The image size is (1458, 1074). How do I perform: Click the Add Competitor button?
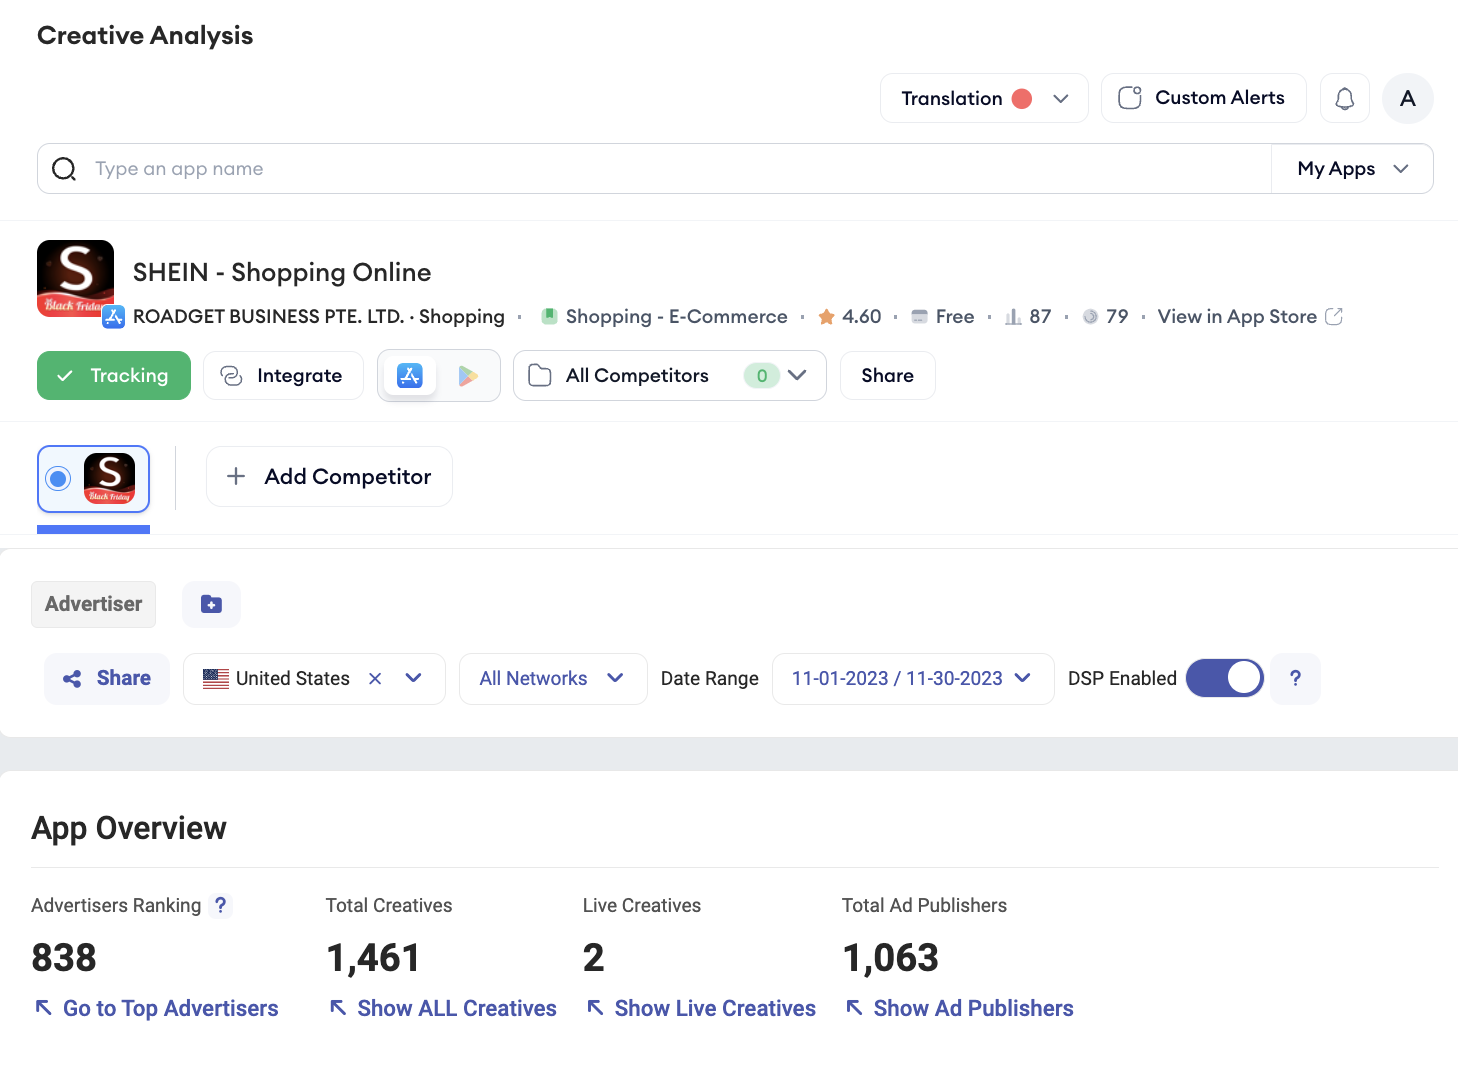tap(329, 476)
